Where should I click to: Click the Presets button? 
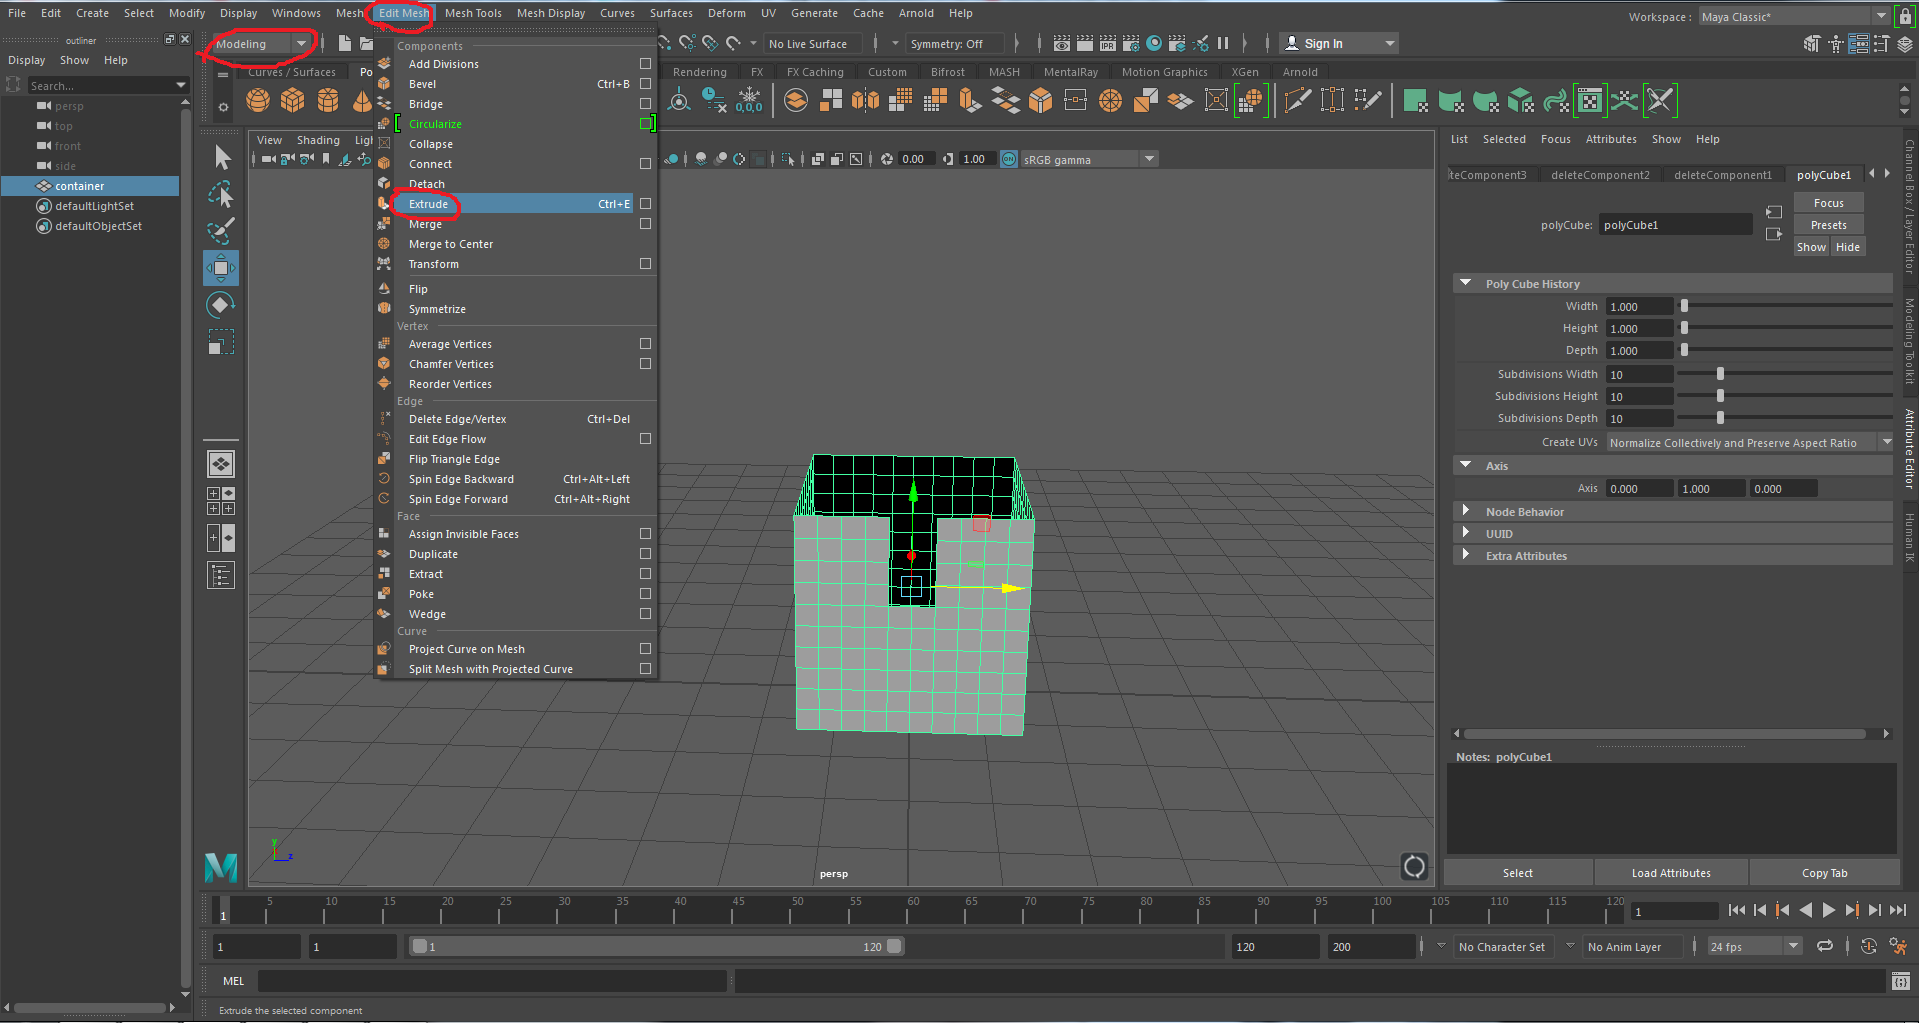click(x=1828, y=225)
